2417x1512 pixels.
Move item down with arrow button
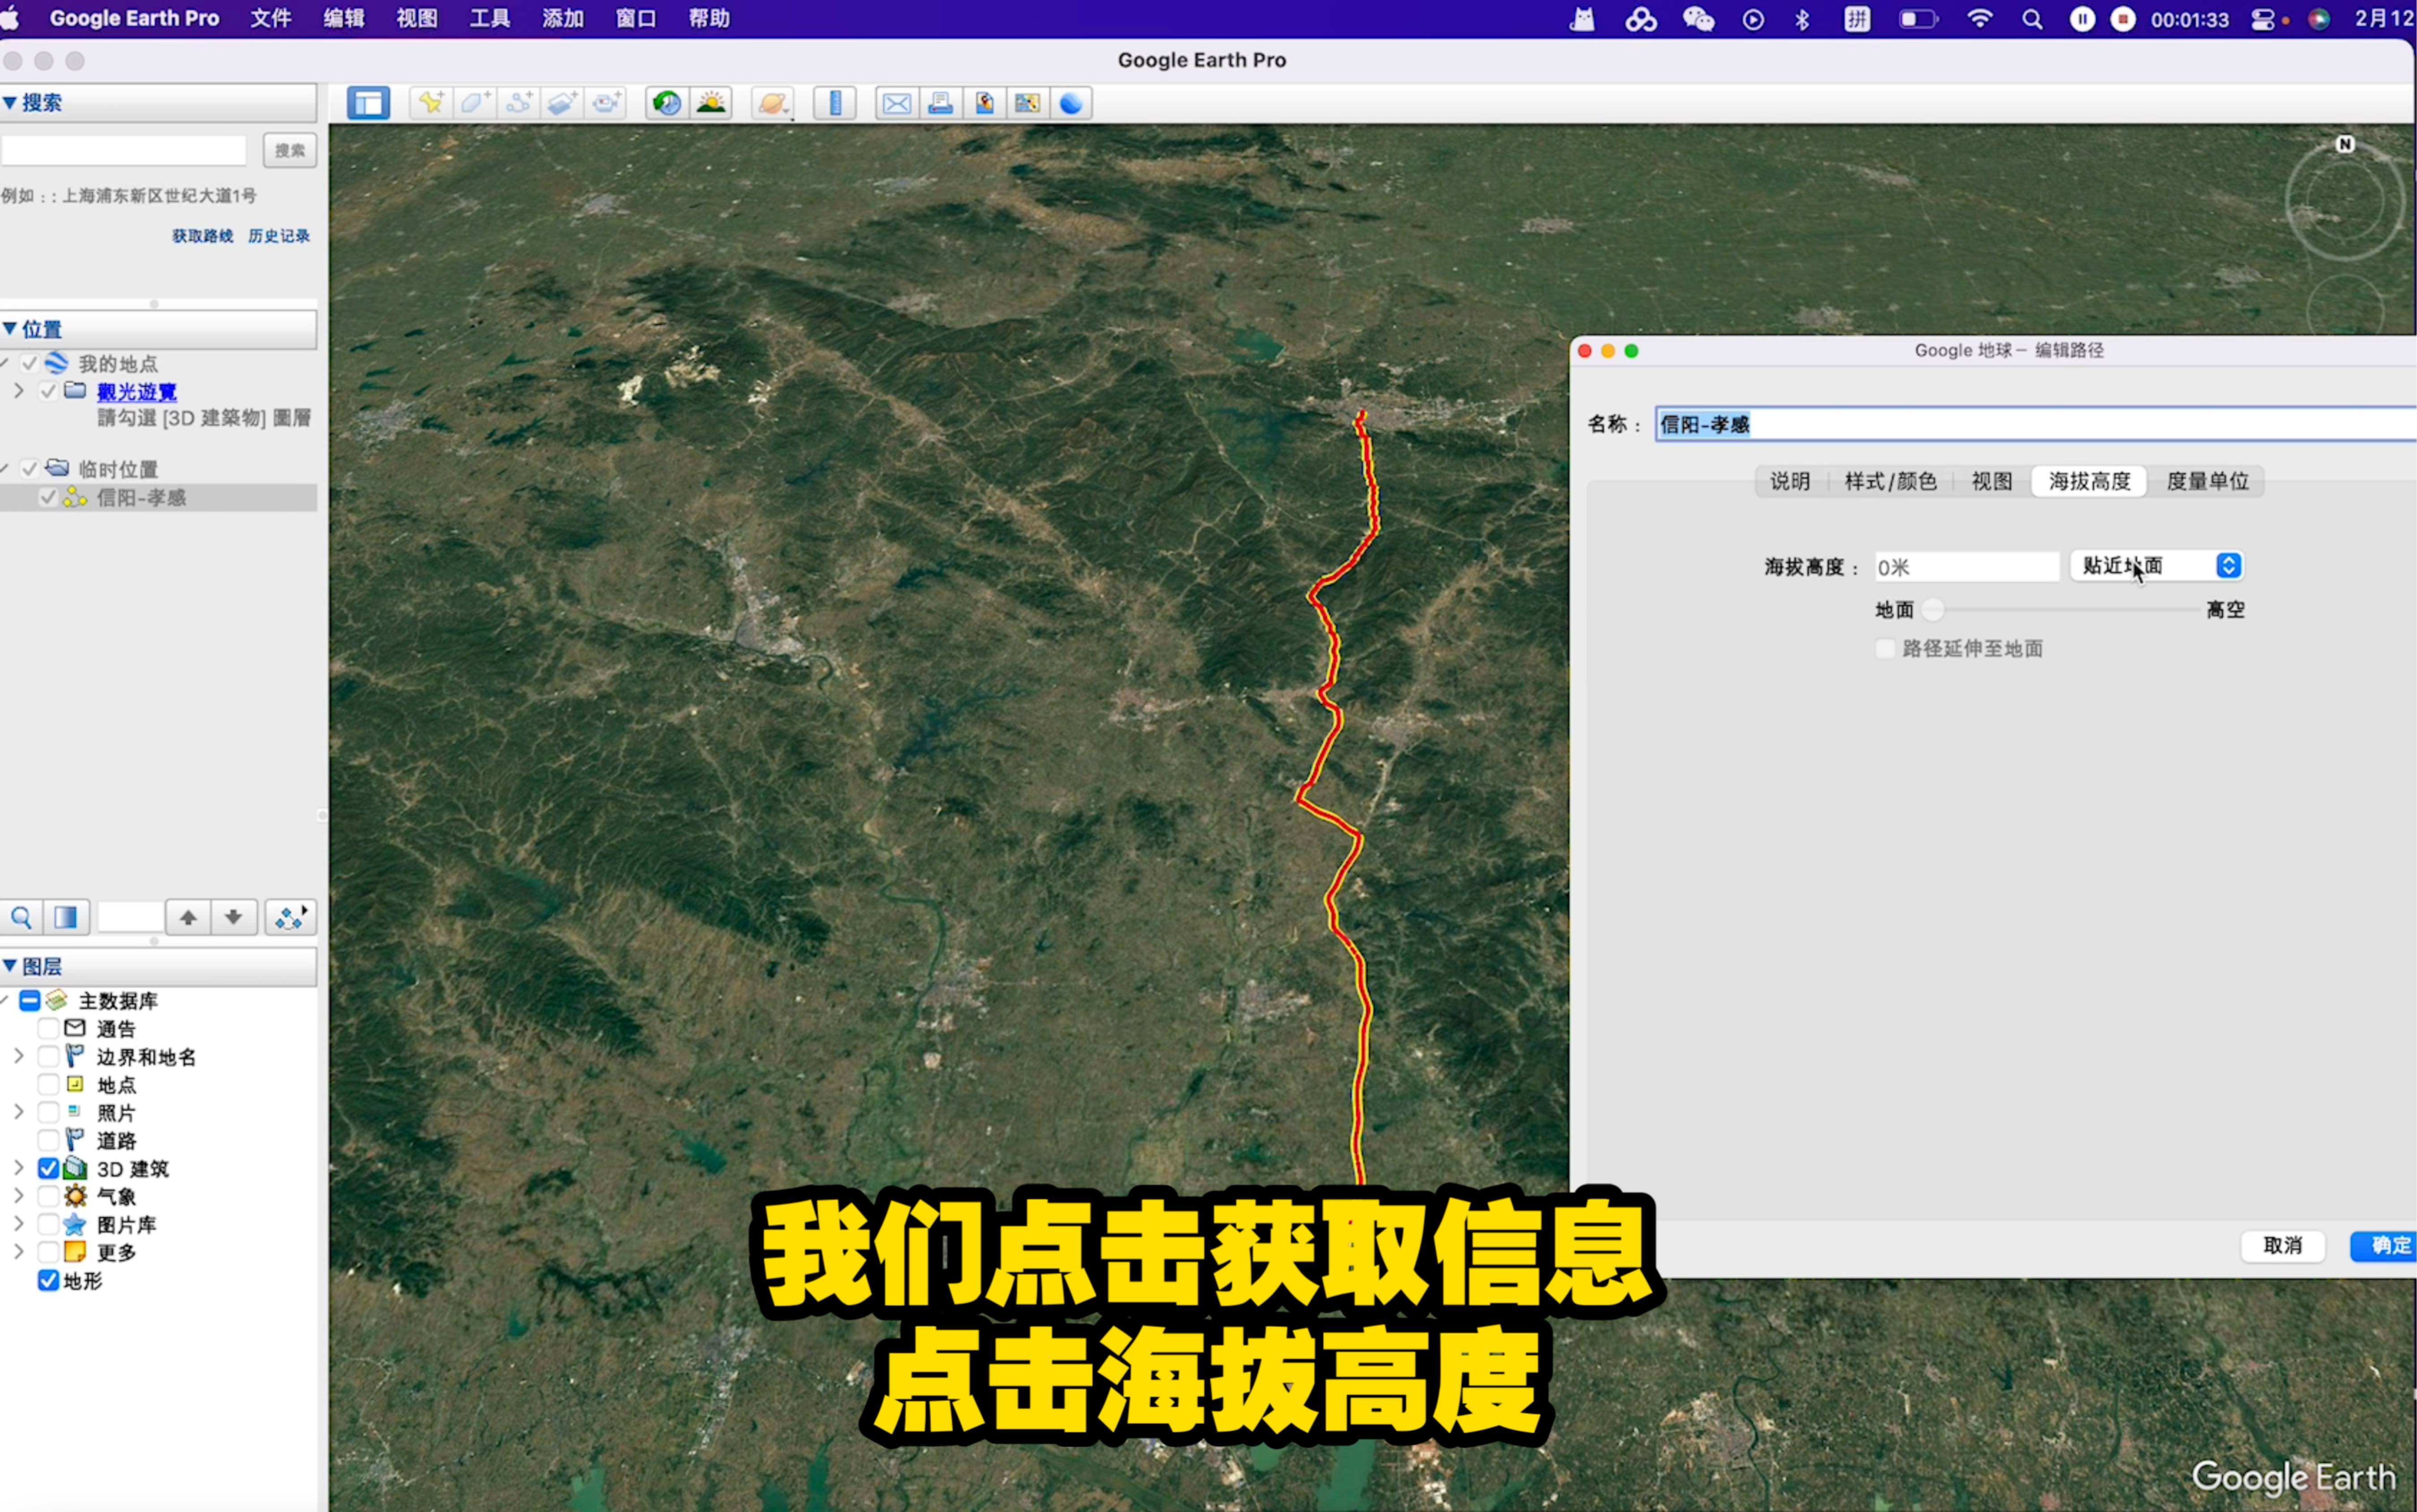(233, 917)
